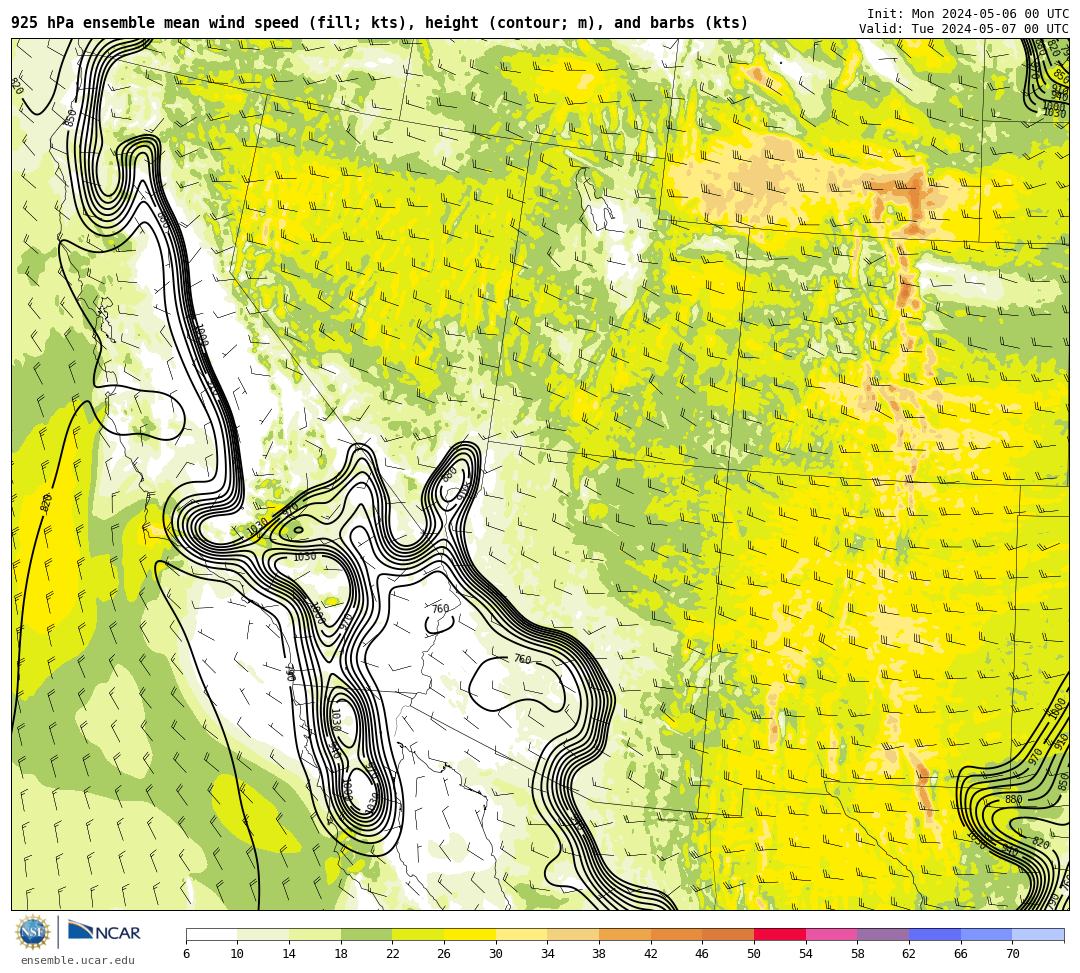Click the colorbar tick label 30
Viewport: 1080px width, 973px height.
496,954
